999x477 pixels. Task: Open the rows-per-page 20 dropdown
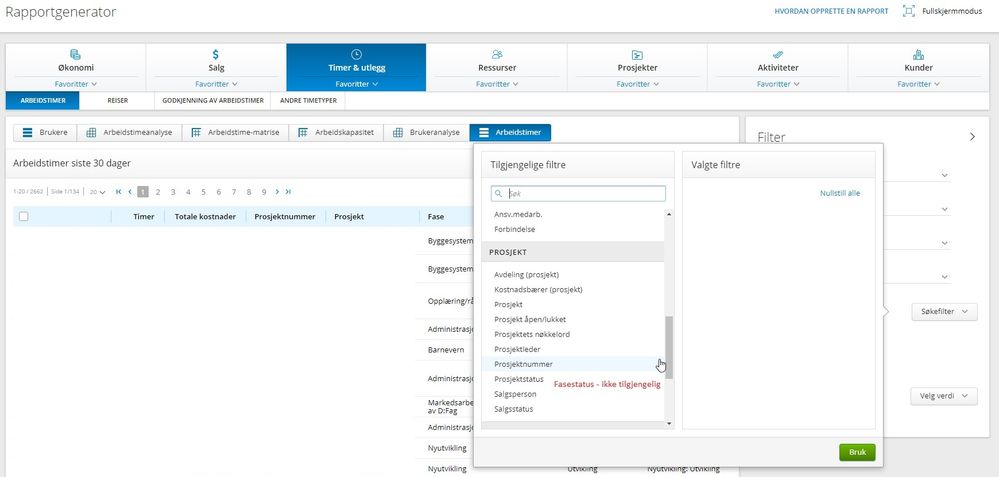click(97, 192)
